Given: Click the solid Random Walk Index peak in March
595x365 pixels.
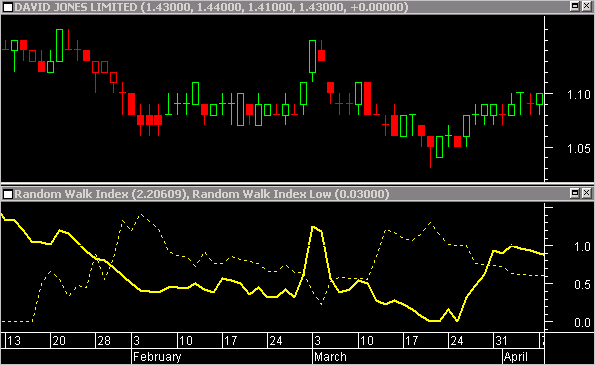Looking at the screenshot, I should (313, 227).
